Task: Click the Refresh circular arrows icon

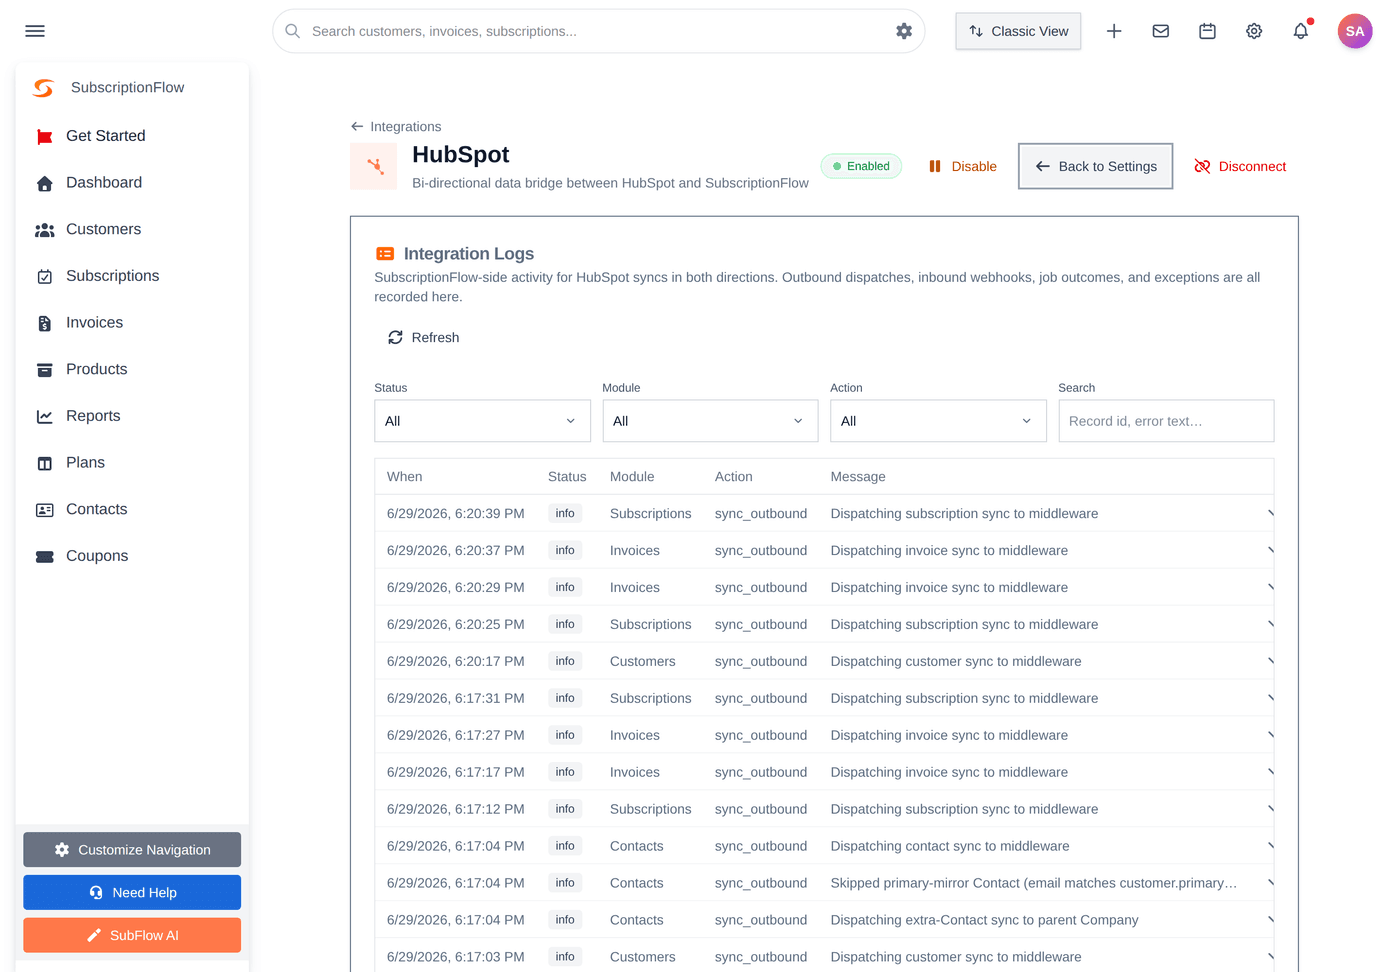Action: 395,338
